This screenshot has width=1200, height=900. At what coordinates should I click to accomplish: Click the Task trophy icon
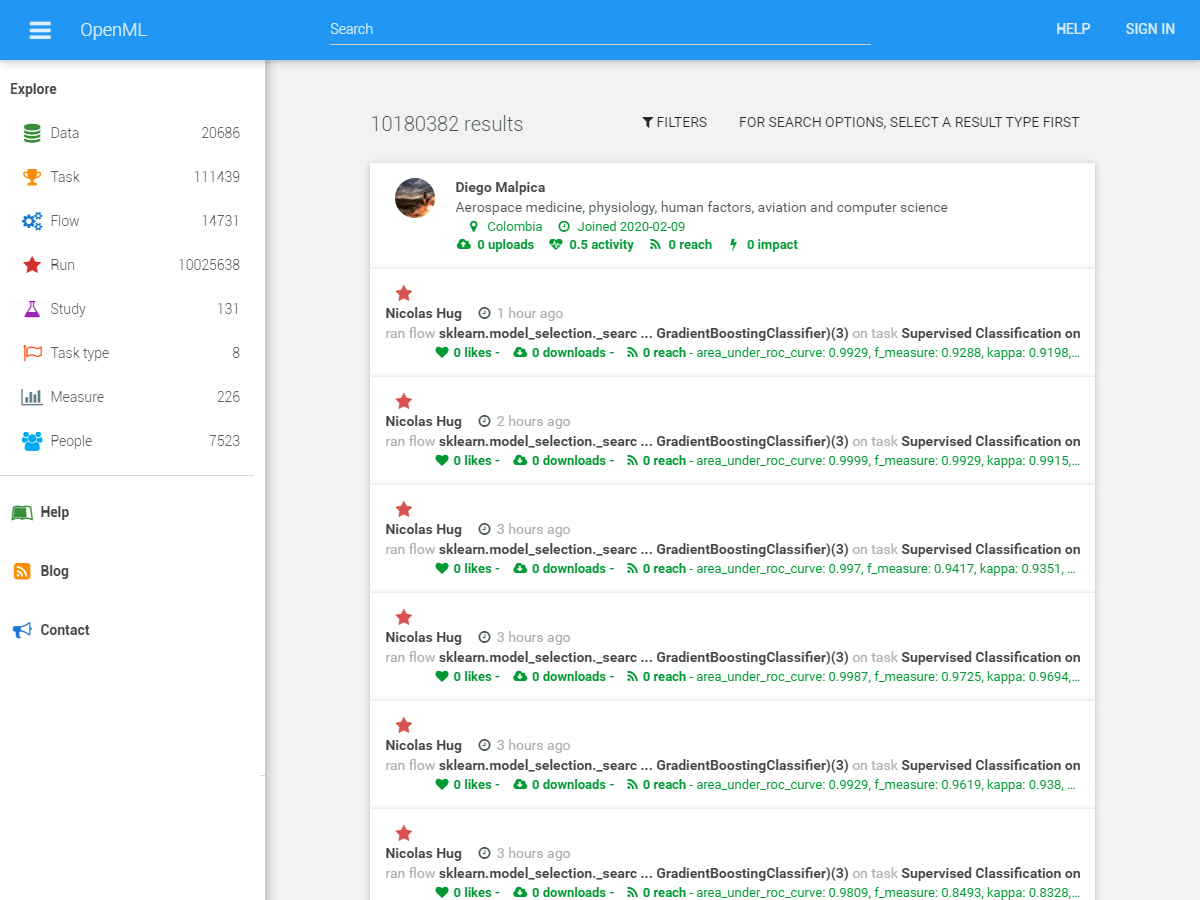(x=32, y=177)
